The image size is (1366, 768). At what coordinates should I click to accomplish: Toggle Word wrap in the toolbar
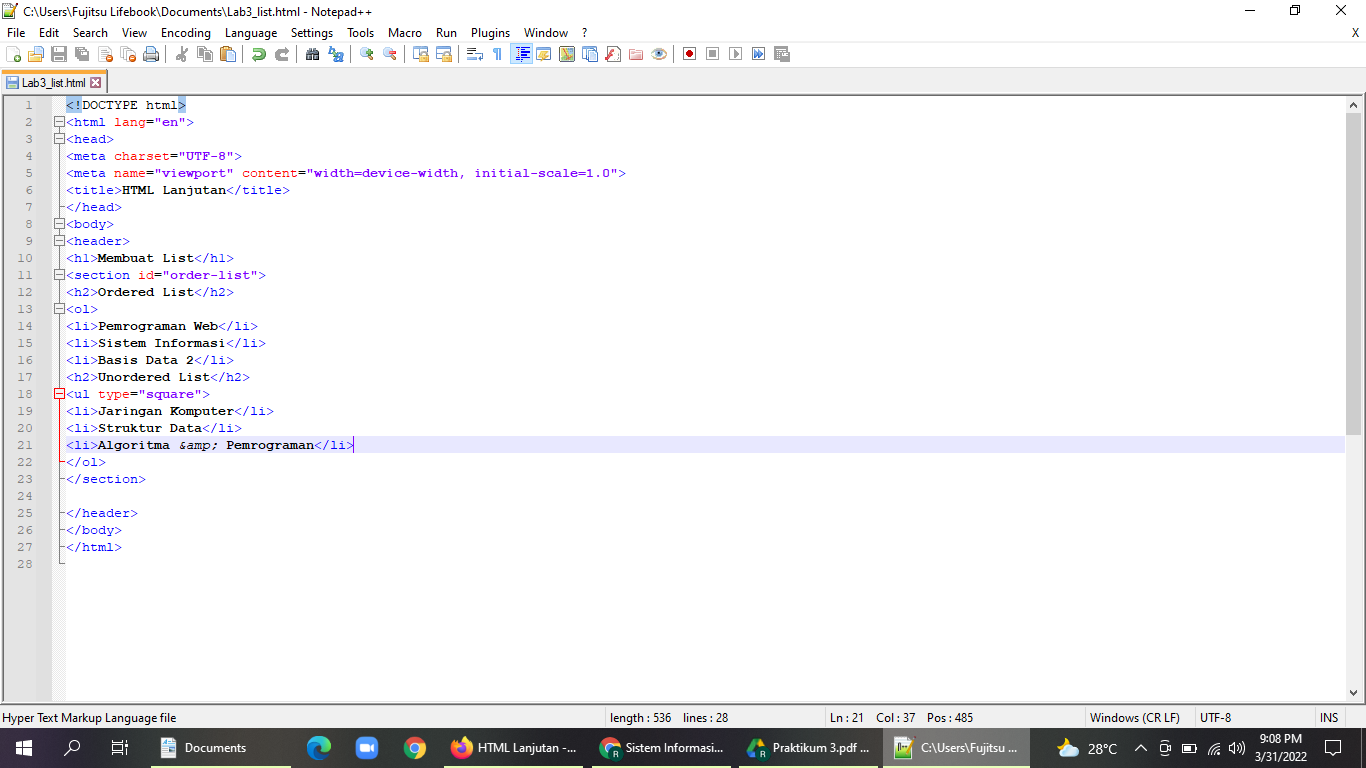point(475,54)
